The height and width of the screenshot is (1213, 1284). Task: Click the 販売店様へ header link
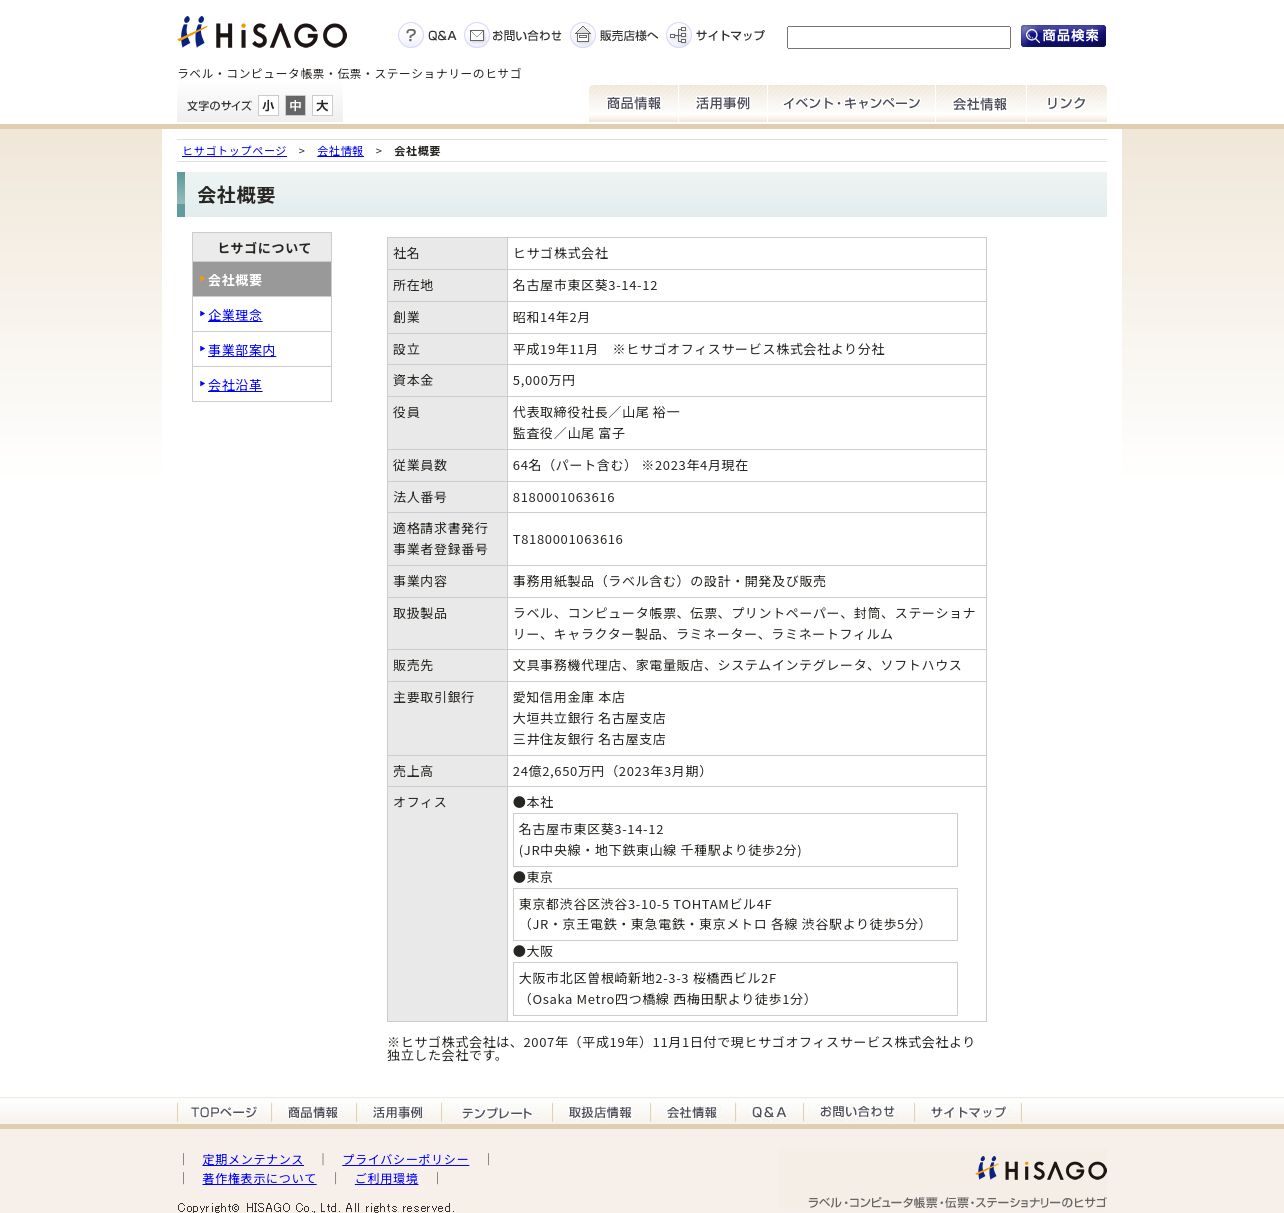(x=629, y=36)
